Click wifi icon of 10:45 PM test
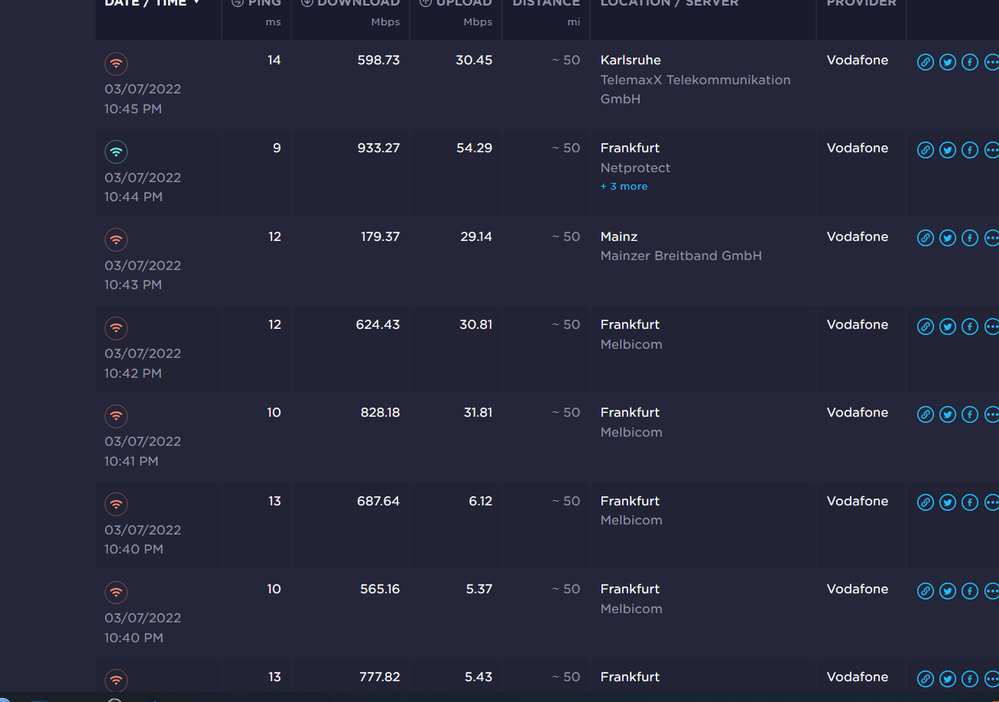The image size is (999, 702). [x=116, y=64]
